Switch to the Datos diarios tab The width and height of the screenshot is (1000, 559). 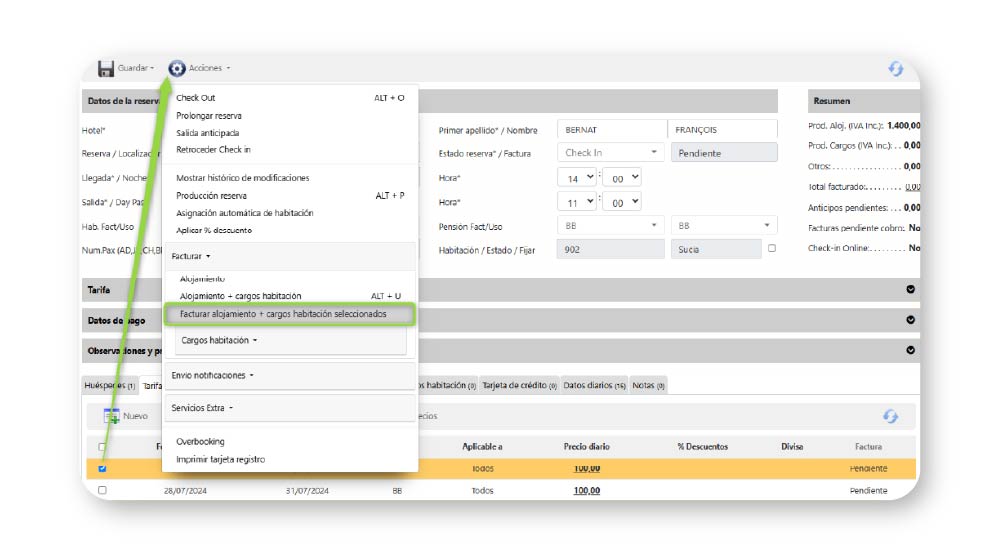[x=593, y=386]
